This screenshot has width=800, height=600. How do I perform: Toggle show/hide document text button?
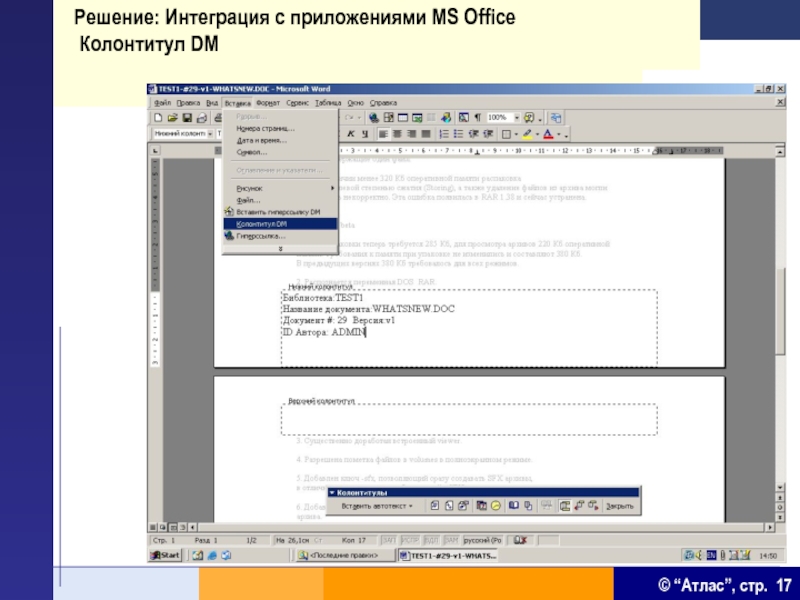528,506
